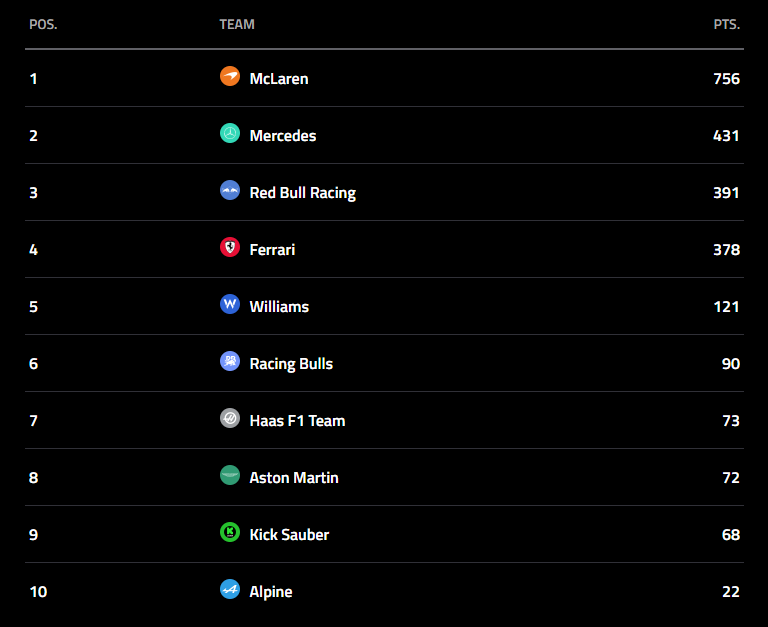Click the Kick Sauber green logo icon

pos(230,533)
